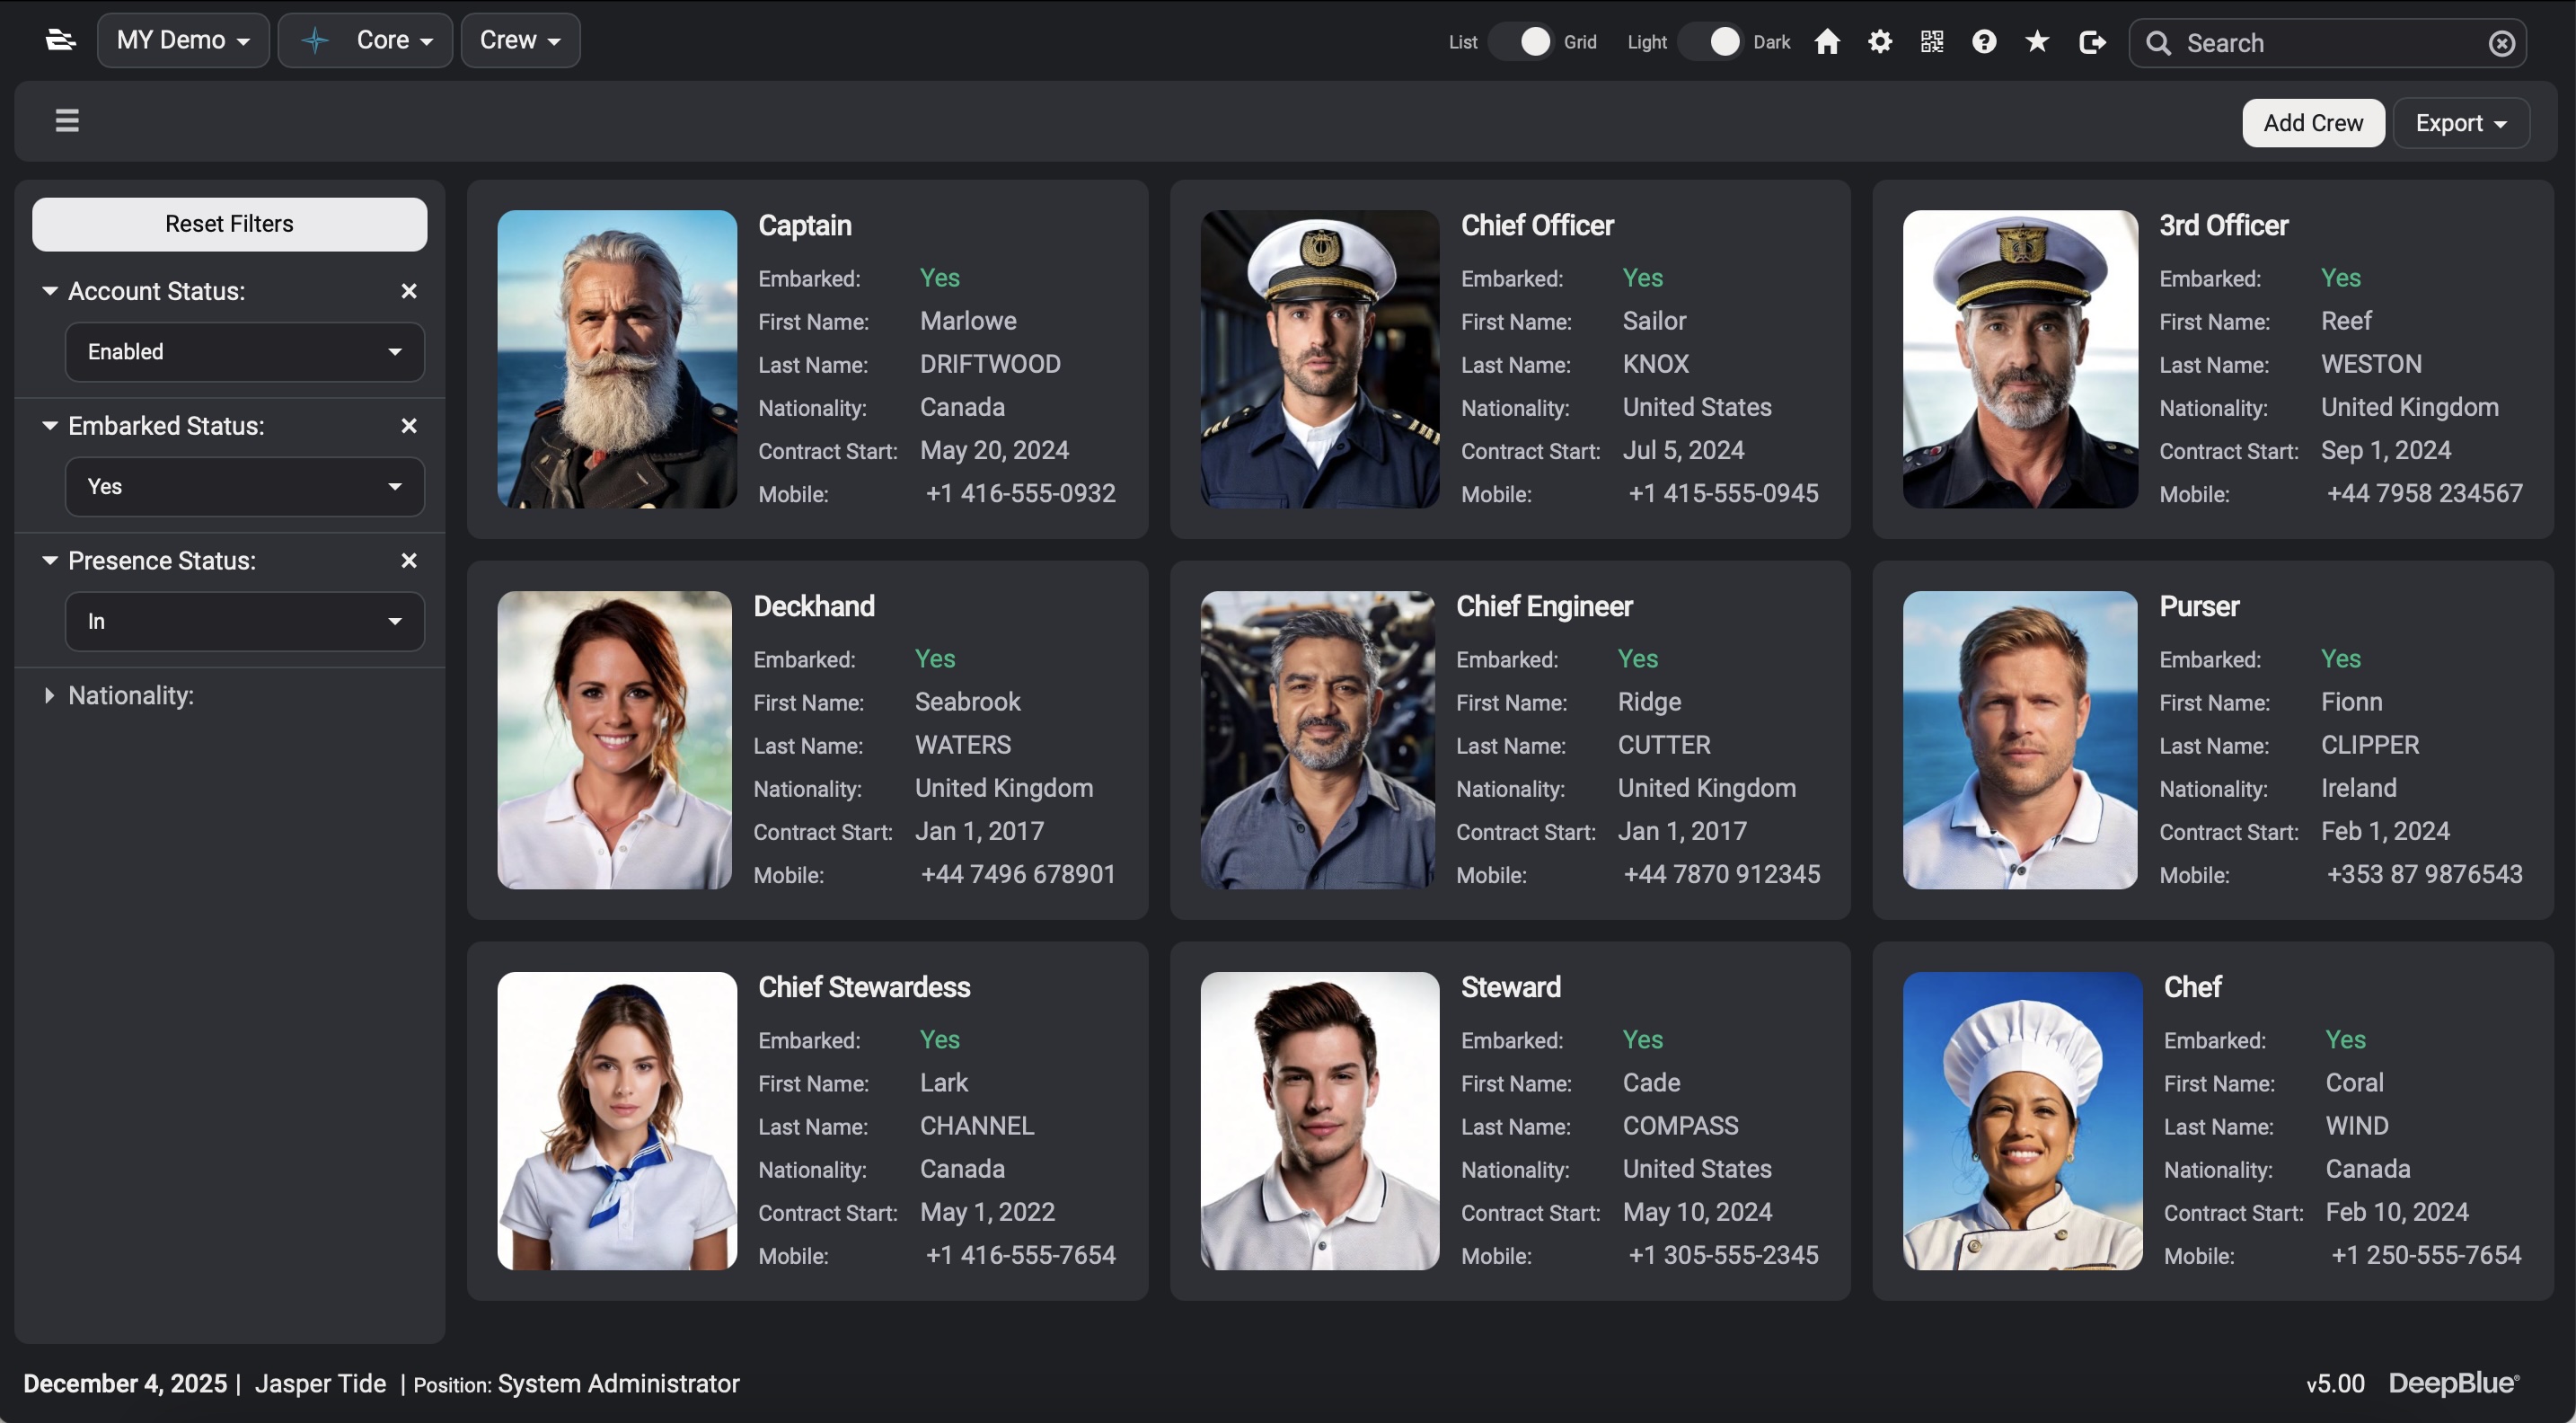Open settings with the gear icon

[1880, 42]
